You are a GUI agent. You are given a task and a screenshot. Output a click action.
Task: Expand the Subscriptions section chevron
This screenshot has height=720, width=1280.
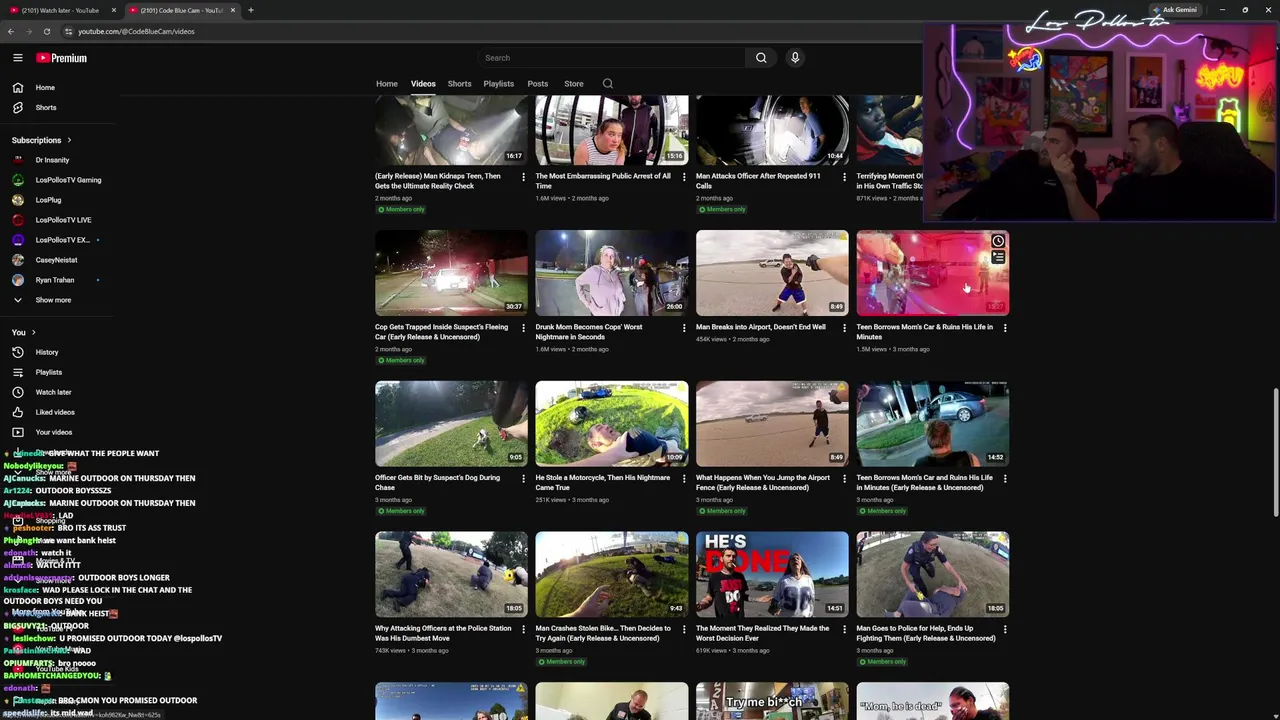(69, 140)
